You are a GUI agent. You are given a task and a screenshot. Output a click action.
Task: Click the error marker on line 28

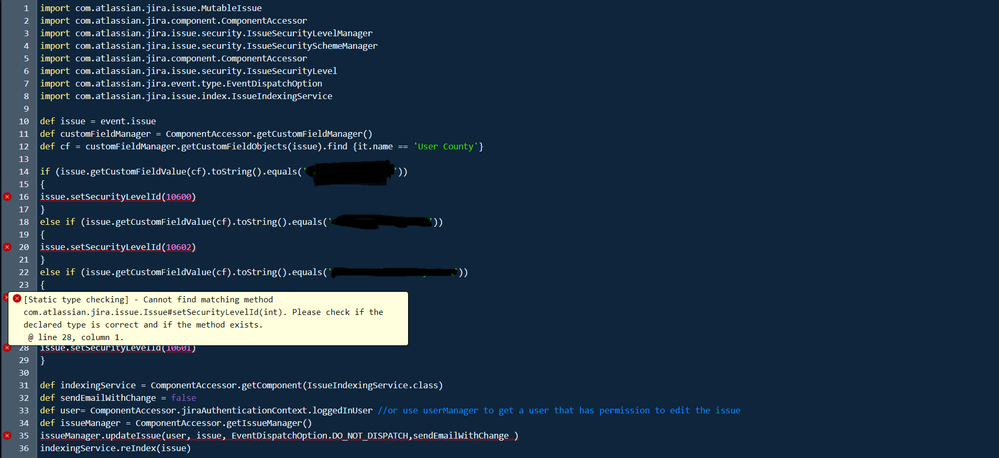(7, 348)
